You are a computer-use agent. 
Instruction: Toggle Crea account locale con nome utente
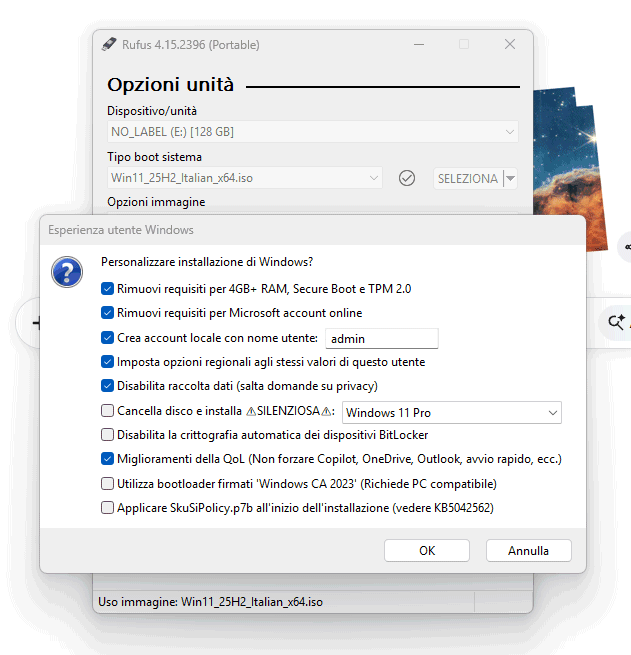pos(107,338)
